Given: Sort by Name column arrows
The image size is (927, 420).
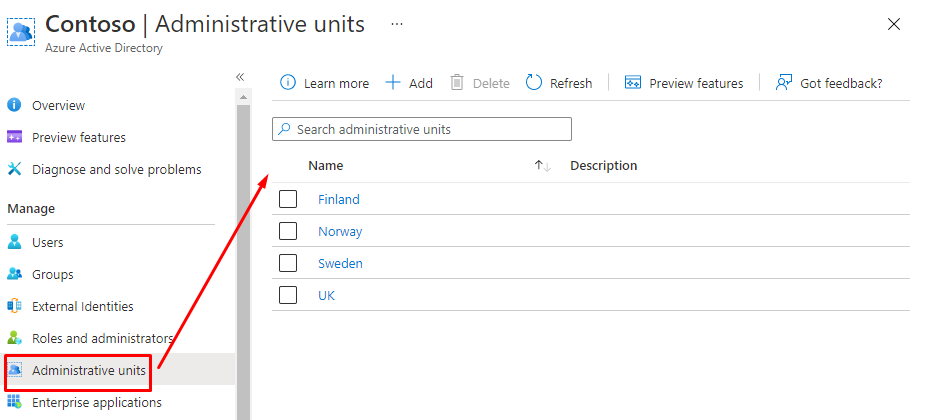Looking at the screenshot, I should pos(543,166).
